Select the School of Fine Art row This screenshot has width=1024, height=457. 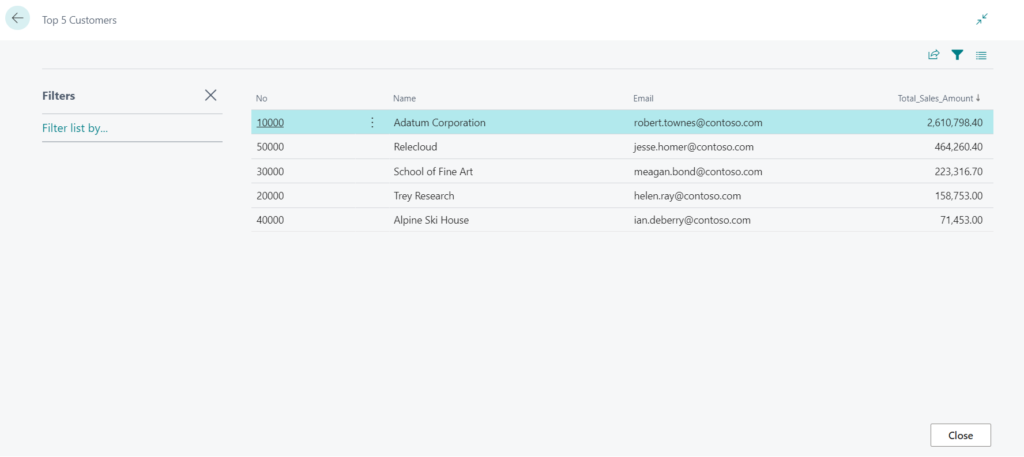(622, 172)
